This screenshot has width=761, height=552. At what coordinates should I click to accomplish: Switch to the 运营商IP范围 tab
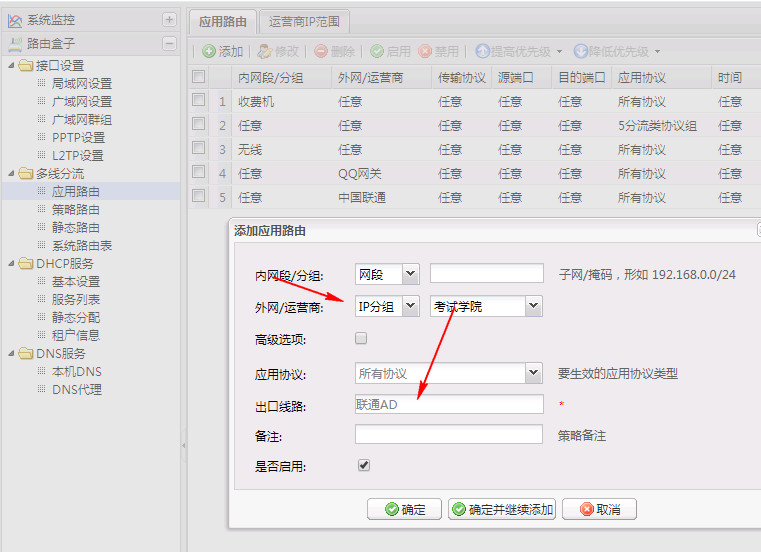[304, 21]
